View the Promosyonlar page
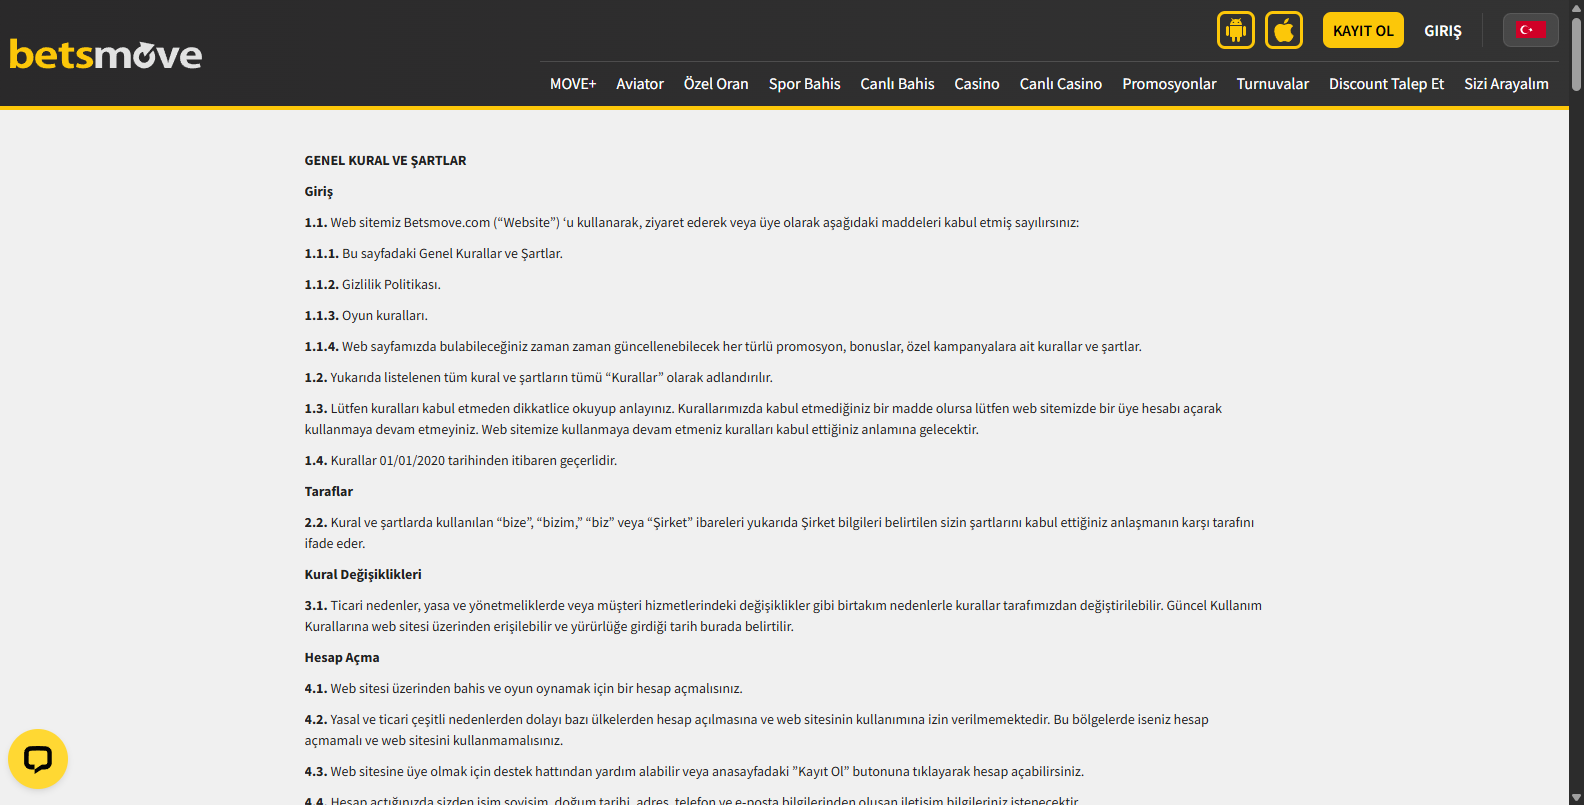 pyautogui.click(x=1169, y=84)
